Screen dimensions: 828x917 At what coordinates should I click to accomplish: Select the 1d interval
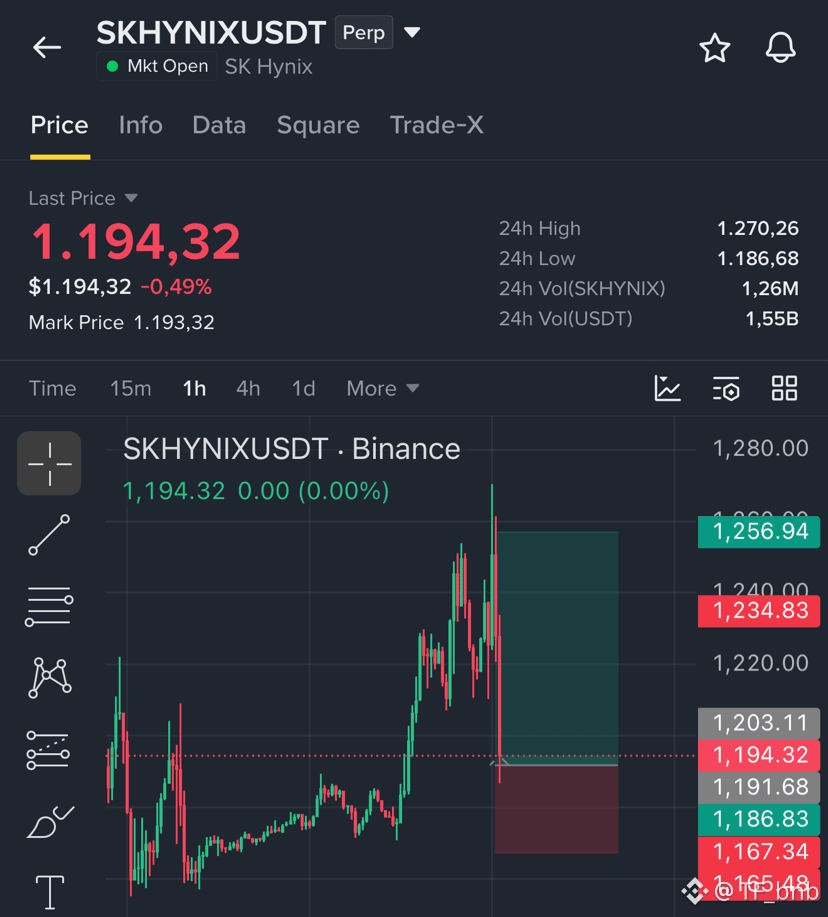pyautogui.click(x=303, y=388)
